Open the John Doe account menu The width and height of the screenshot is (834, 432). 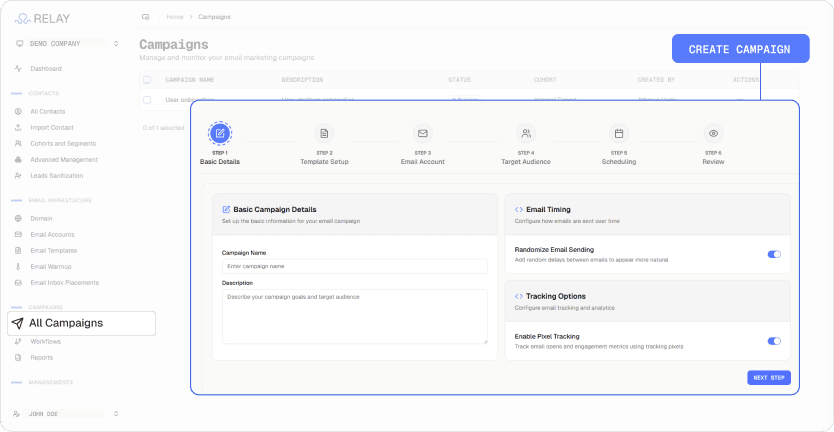67,413
